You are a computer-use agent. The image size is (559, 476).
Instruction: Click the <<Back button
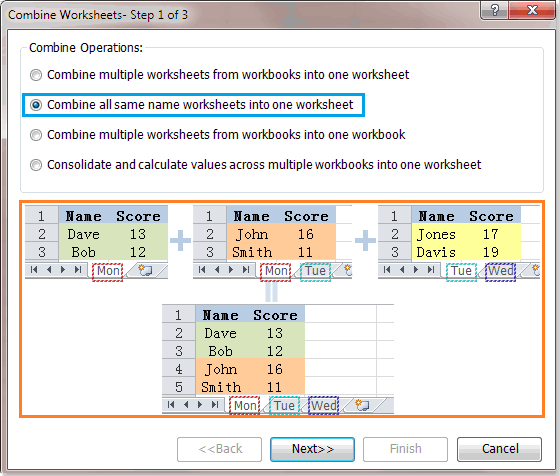220,449
